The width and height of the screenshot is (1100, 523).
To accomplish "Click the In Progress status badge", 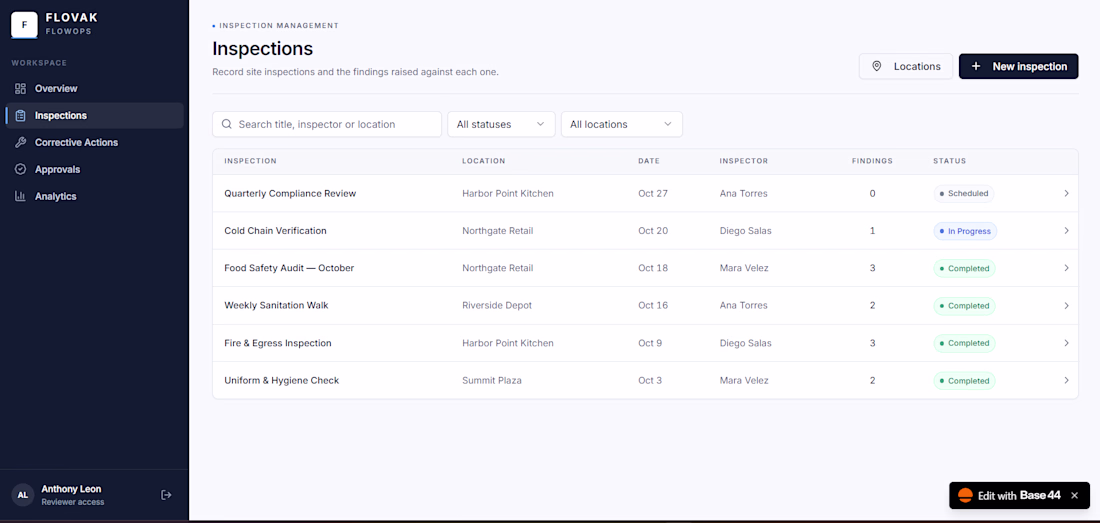I will click(965, 231).
